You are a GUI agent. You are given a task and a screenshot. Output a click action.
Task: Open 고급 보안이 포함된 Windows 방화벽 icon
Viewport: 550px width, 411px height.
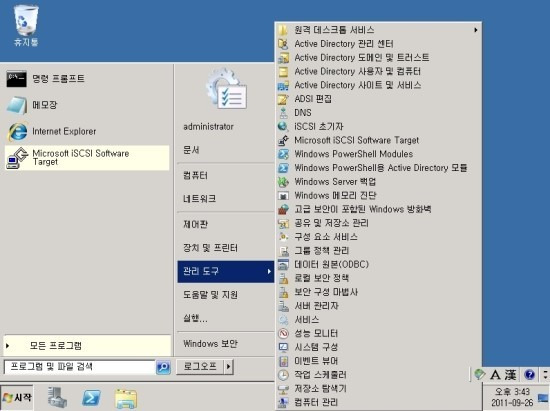click(283, 209)
